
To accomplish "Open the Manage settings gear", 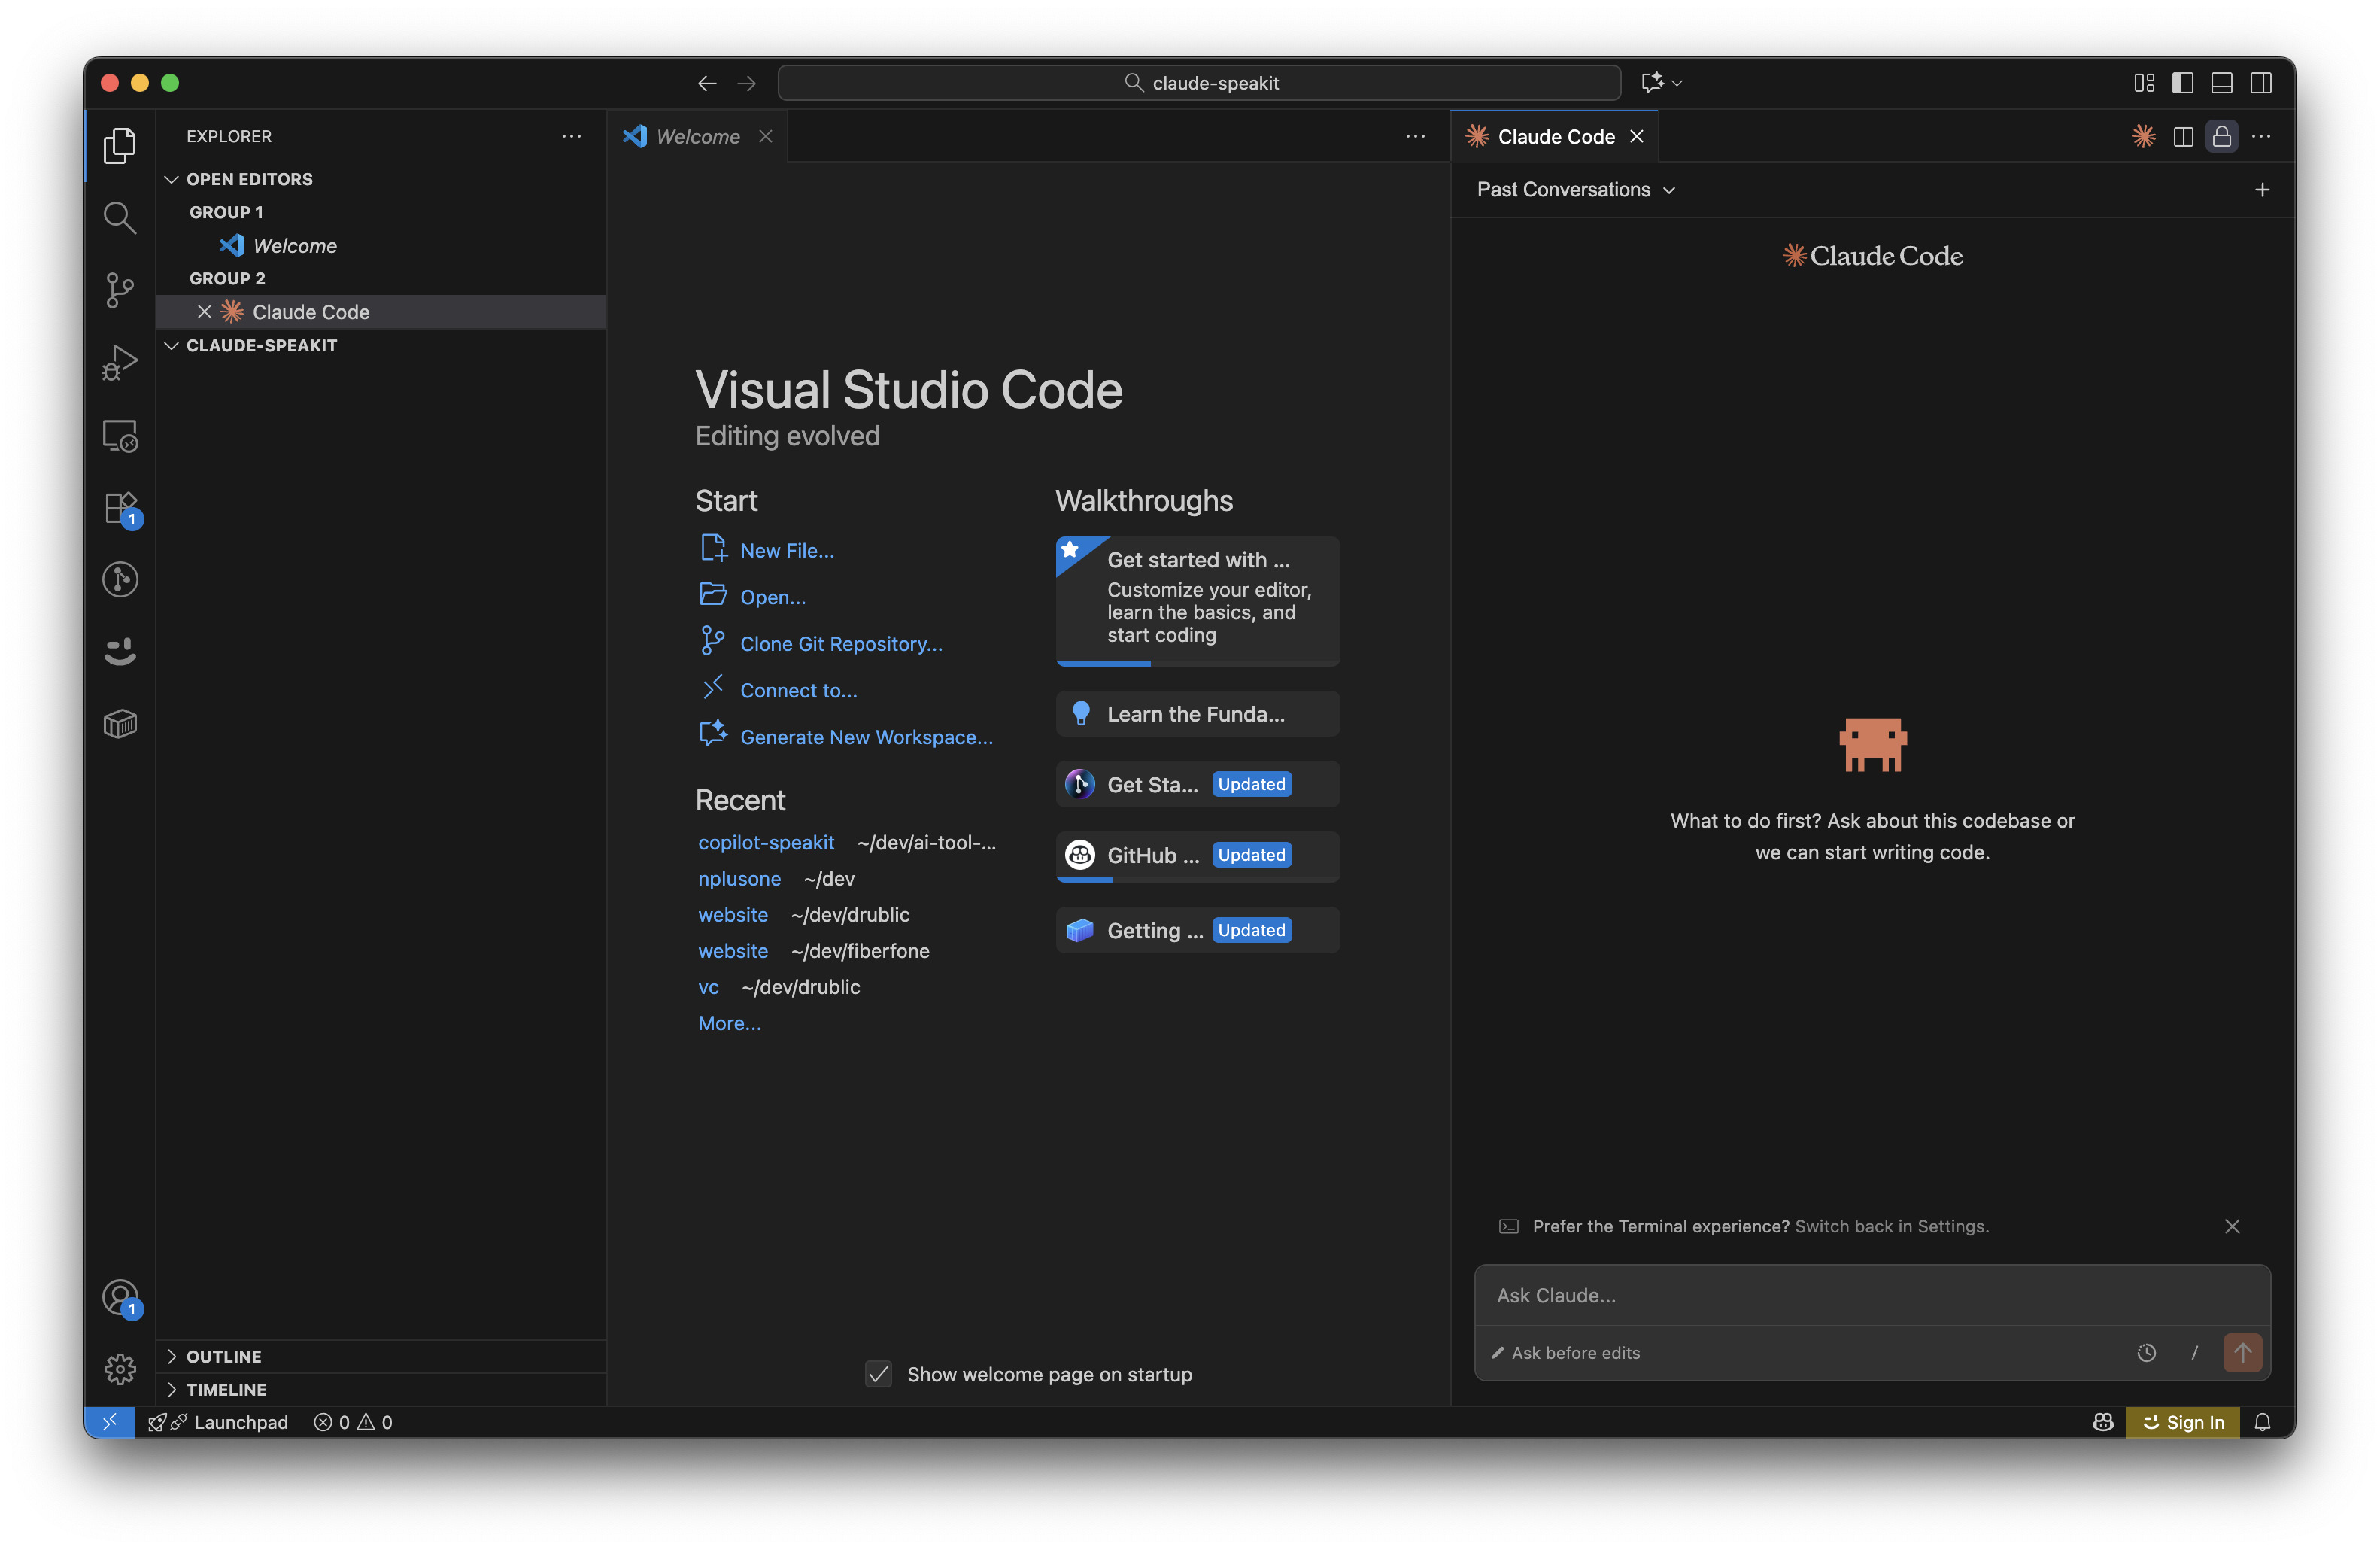I will click(119, 1368).
